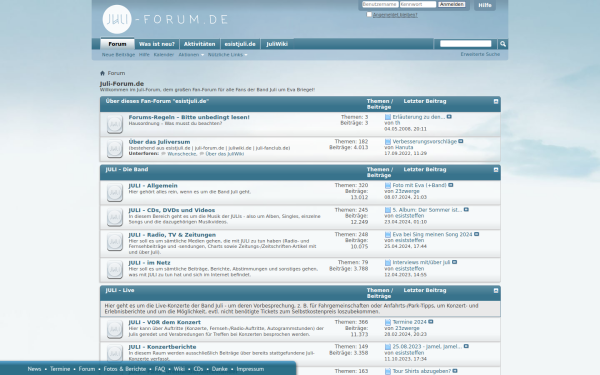Open Forums-Regeln - Bitte unbedingt lesen!
This screenshot has width=600, height=375.
(x=189, y=117)
